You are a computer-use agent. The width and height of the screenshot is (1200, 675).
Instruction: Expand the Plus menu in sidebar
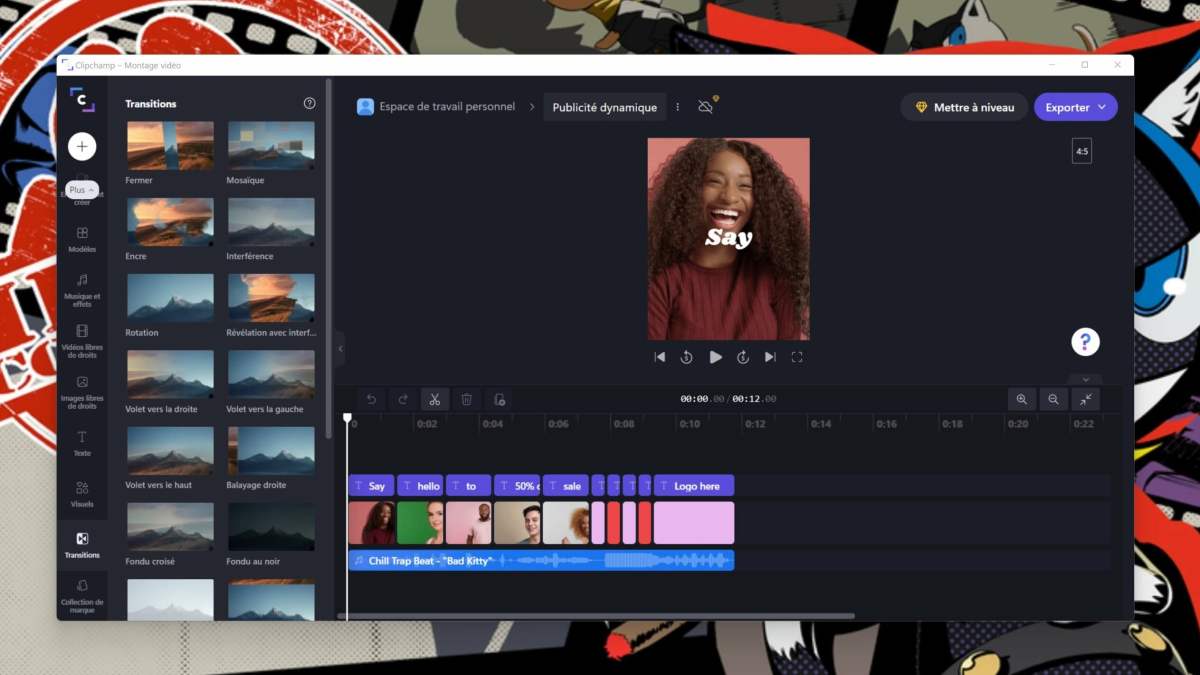click(x=82, y=190)
